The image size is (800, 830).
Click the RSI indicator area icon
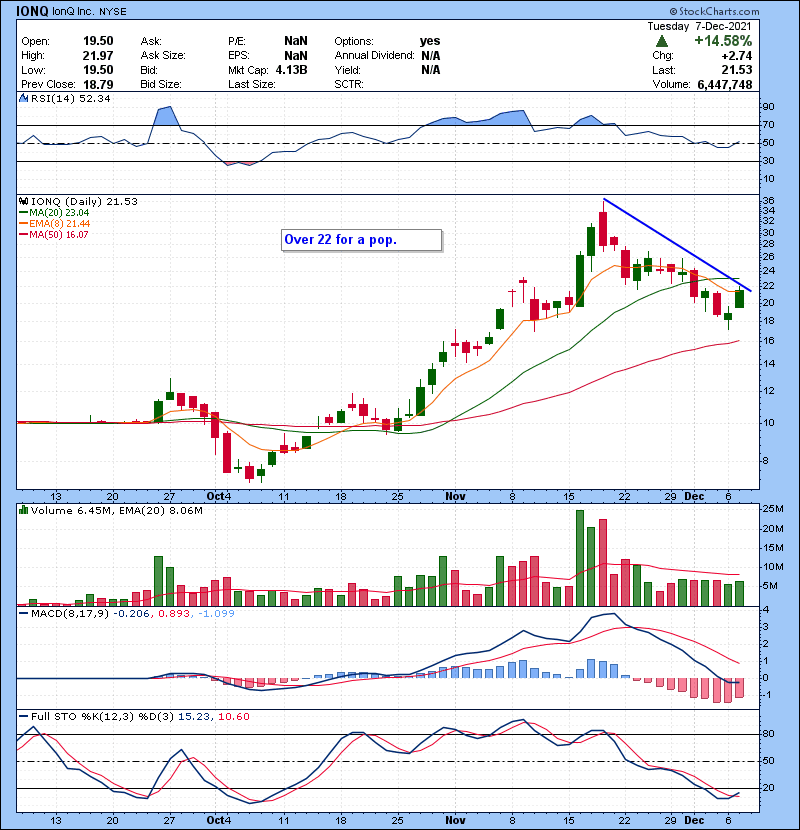pos(23,98)
